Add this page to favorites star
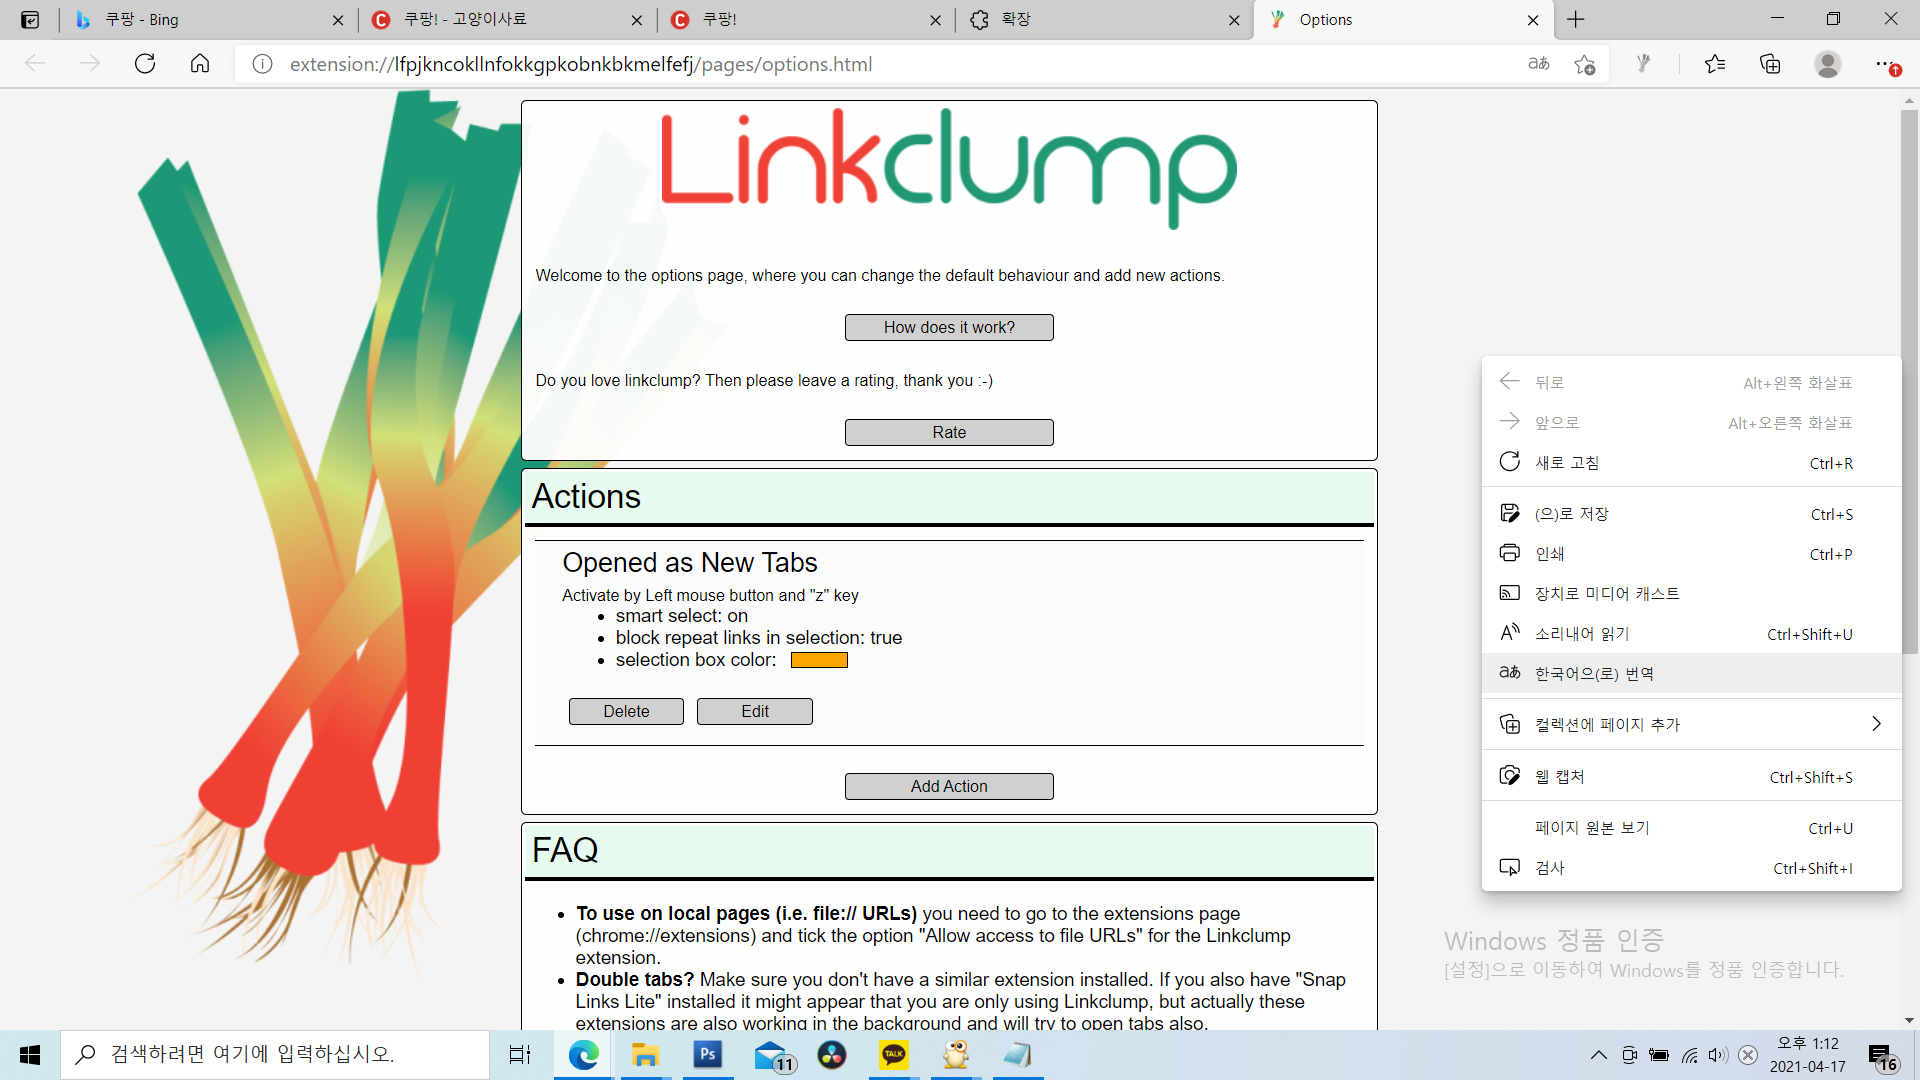 (x=1585, y=64)
